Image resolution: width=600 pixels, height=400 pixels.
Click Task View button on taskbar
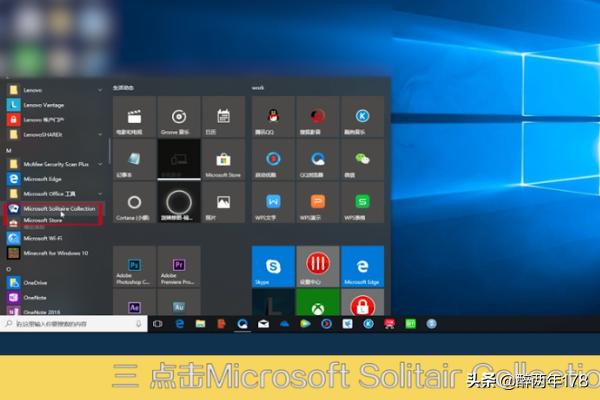[158, 324]
